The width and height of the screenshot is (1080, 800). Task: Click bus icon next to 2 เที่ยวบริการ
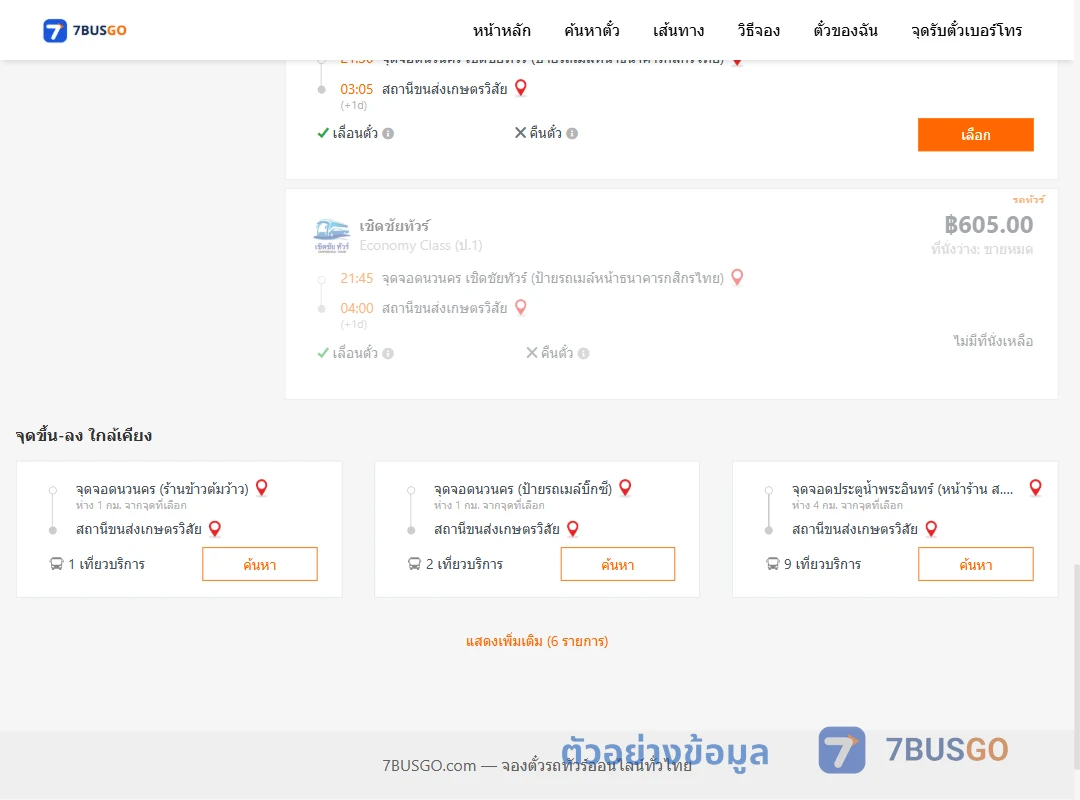[414, 564]
